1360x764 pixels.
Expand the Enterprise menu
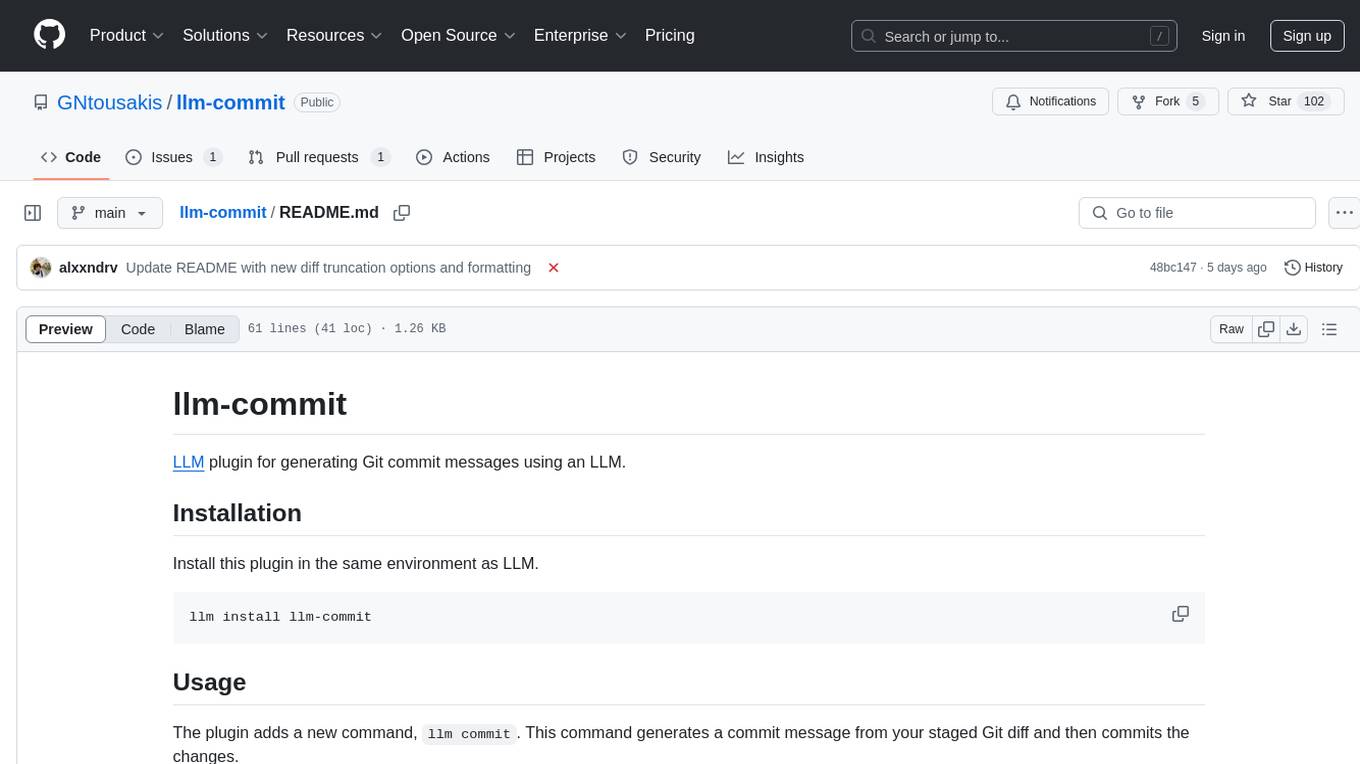click(x=580, y=35)
